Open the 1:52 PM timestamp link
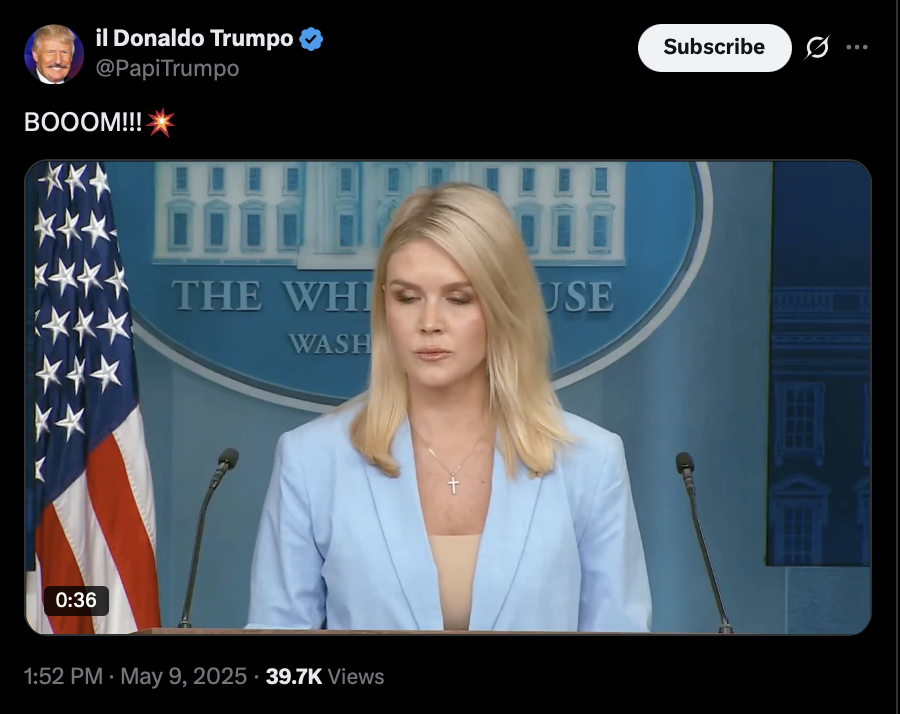Image resolution: width=900 pixels, height=714 pixels. (x=63, y=676)
